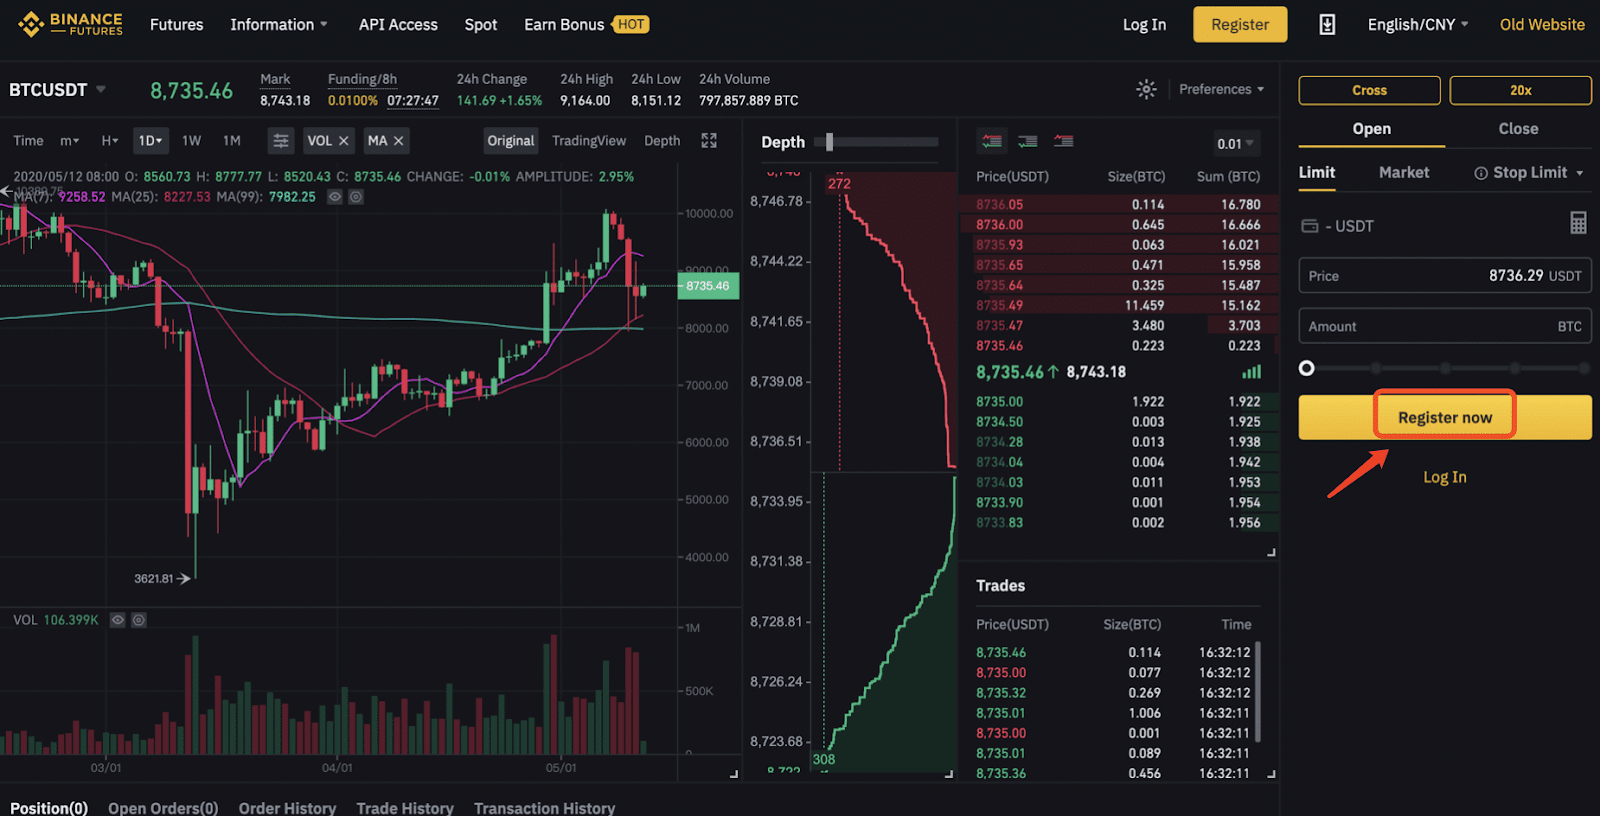
Task: Open API Access page
Action: tap(398, 25)
